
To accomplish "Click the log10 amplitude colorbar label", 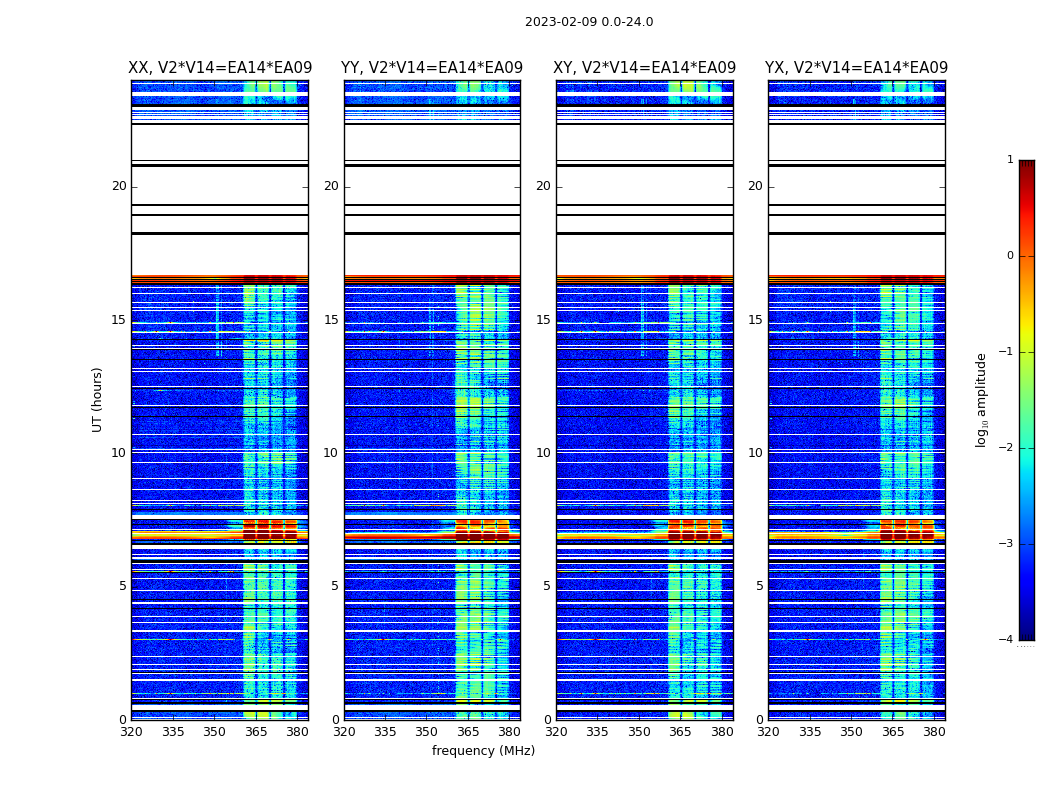I will (x=981, y=400).
